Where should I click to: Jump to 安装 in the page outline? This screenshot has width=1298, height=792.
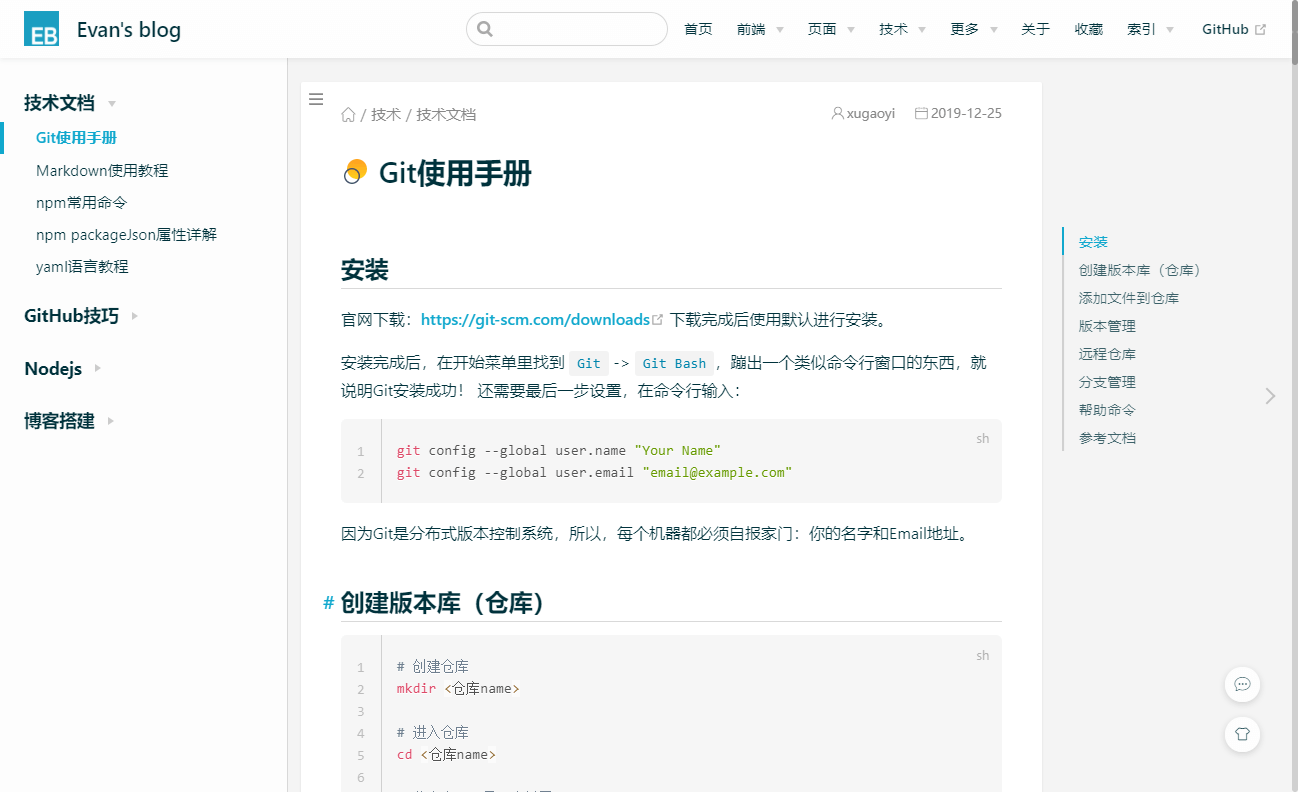[x=1093, y=242]
